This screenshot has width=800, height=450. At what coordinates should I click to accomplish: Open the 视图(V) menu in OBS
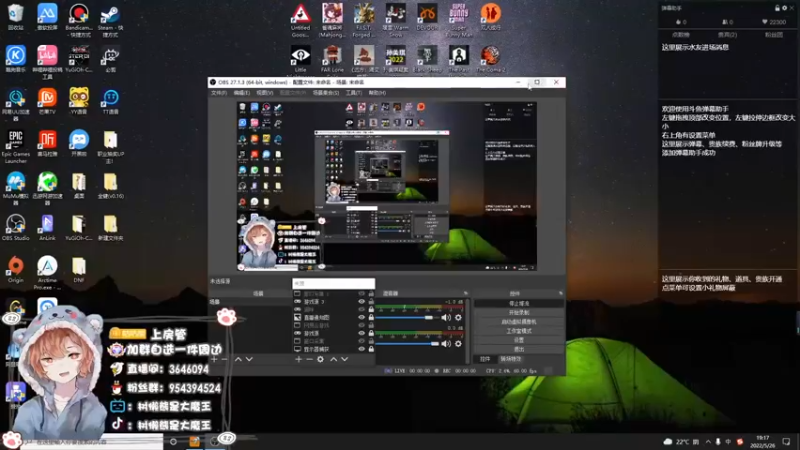[265, 93]
